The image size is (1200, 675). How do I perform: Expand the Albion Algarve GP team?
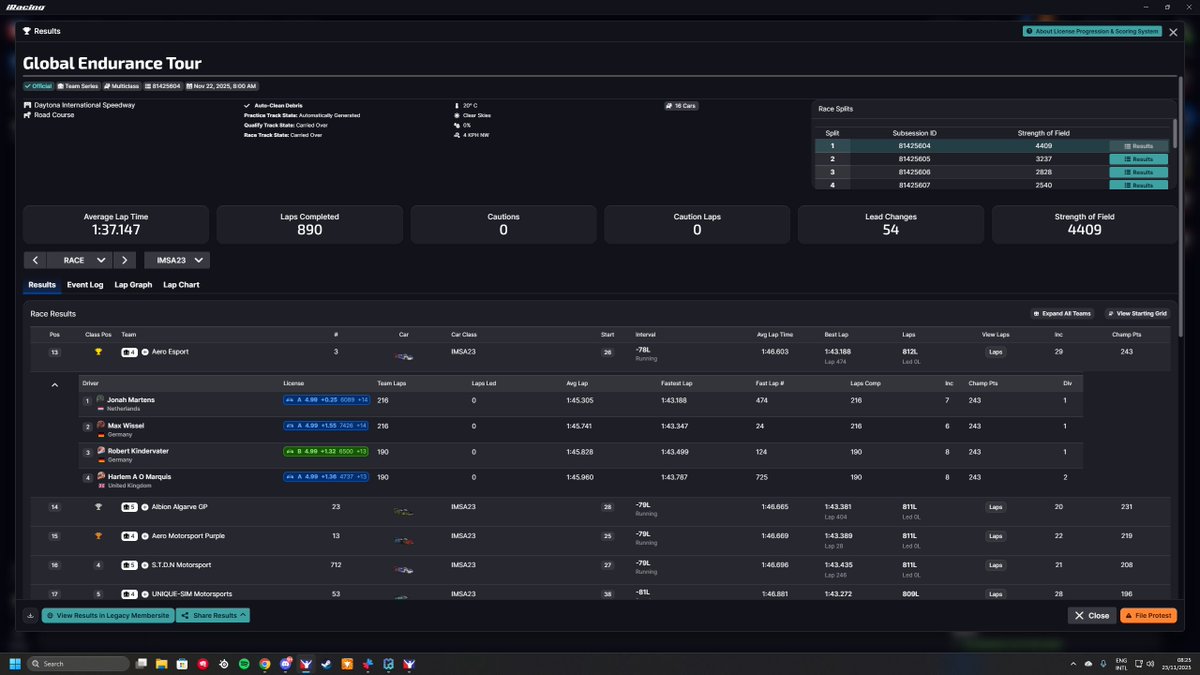click(145, 507)
